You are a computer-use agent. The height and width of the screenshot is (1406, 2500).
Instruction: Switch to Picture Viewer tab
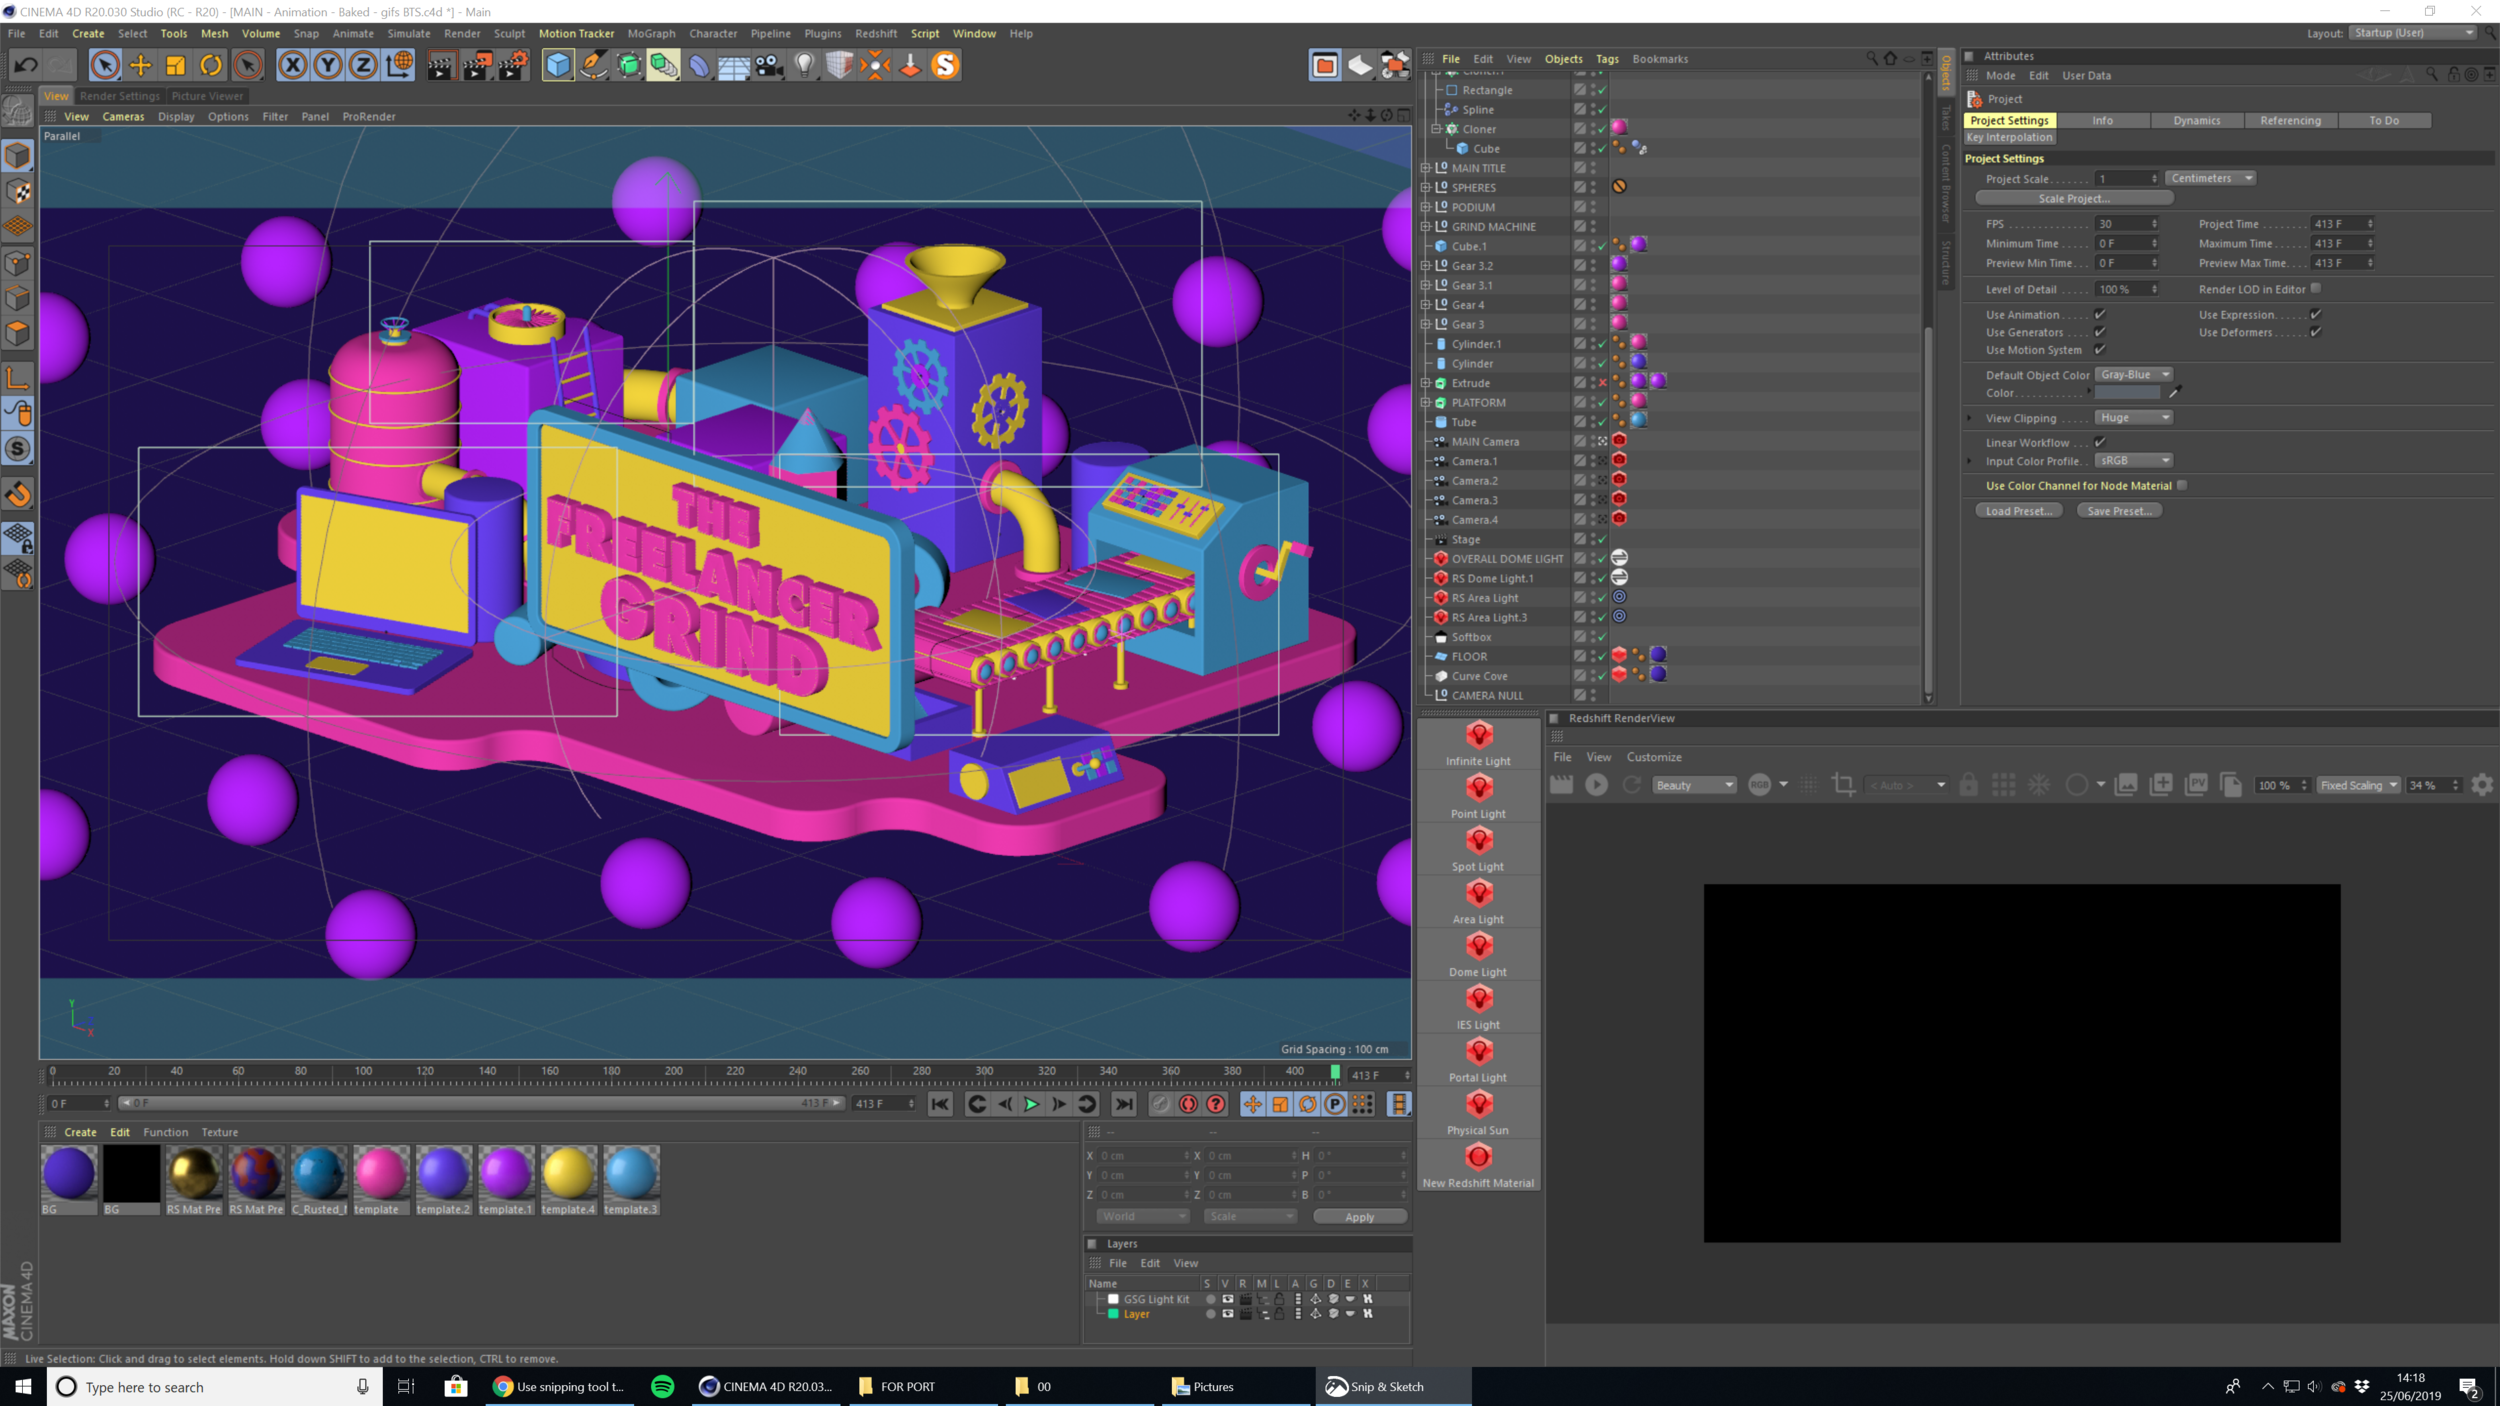click(x=207, y=96)
